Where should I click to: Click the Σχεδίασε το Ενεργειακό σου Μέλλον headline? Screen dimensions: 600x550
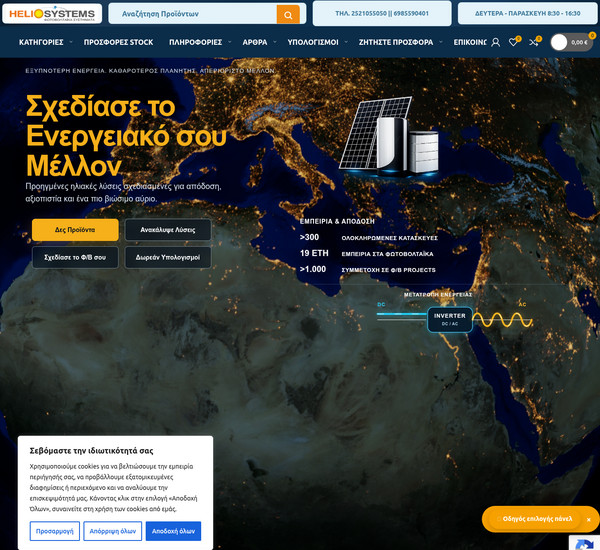(126, 136)
